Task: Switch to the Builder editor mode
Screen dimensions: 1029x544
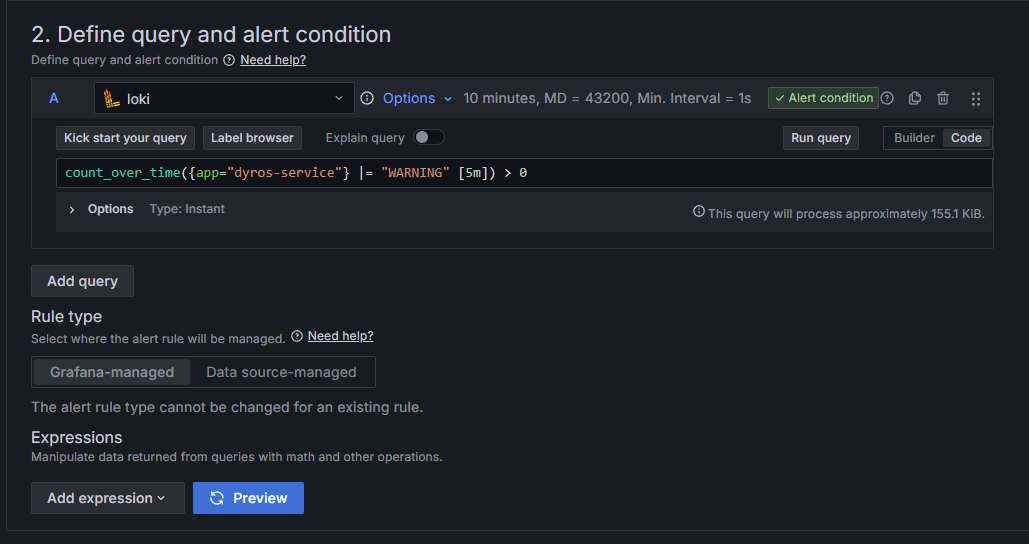Action: pyautogui.click(x=914, y=138)
